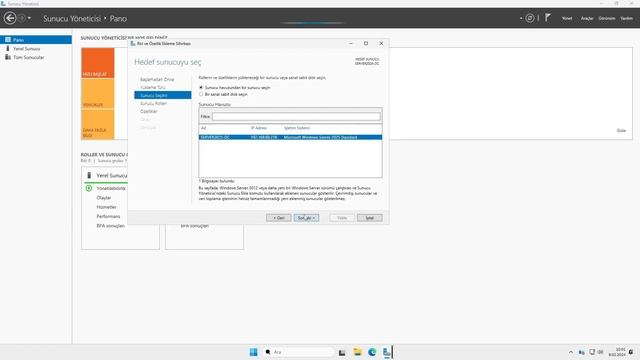Open the Windows Start menu
640x360 pixels.
tap(253, 352)
